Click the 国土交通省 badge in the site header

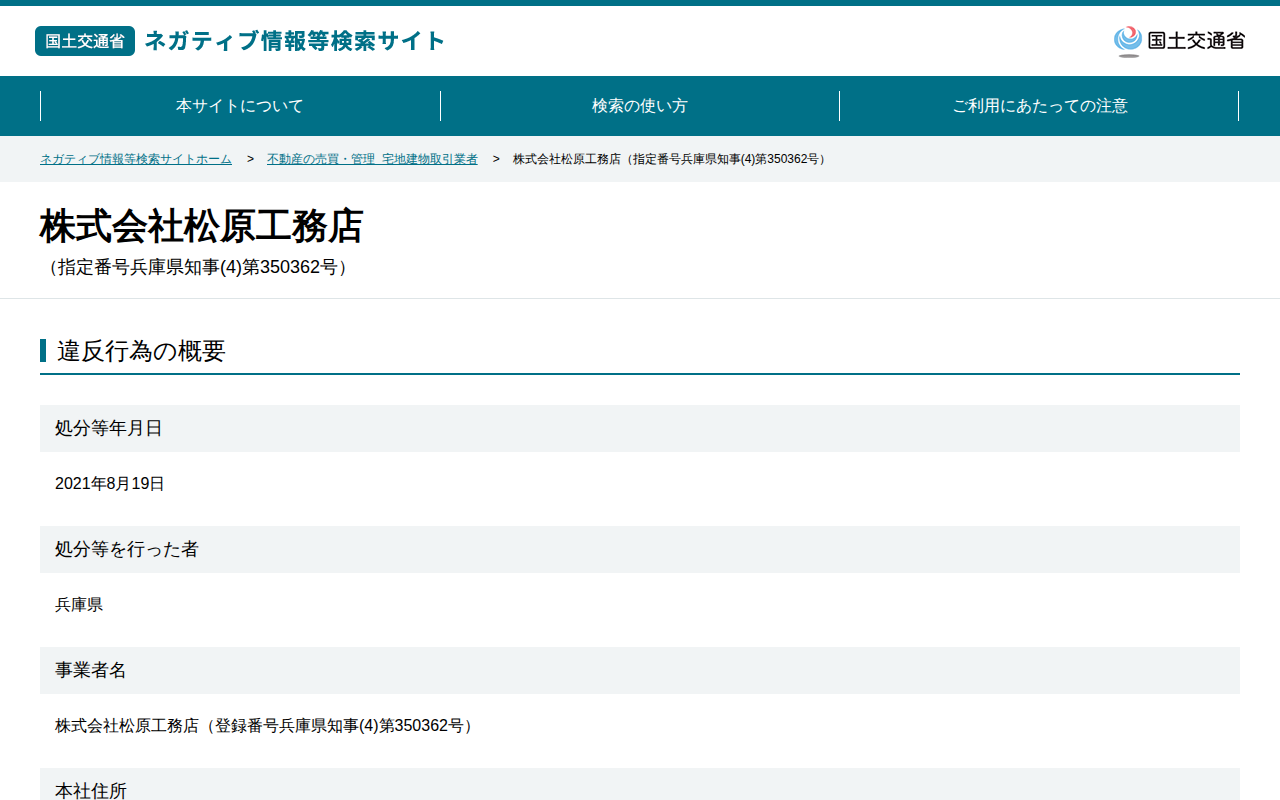pos(85,41)
